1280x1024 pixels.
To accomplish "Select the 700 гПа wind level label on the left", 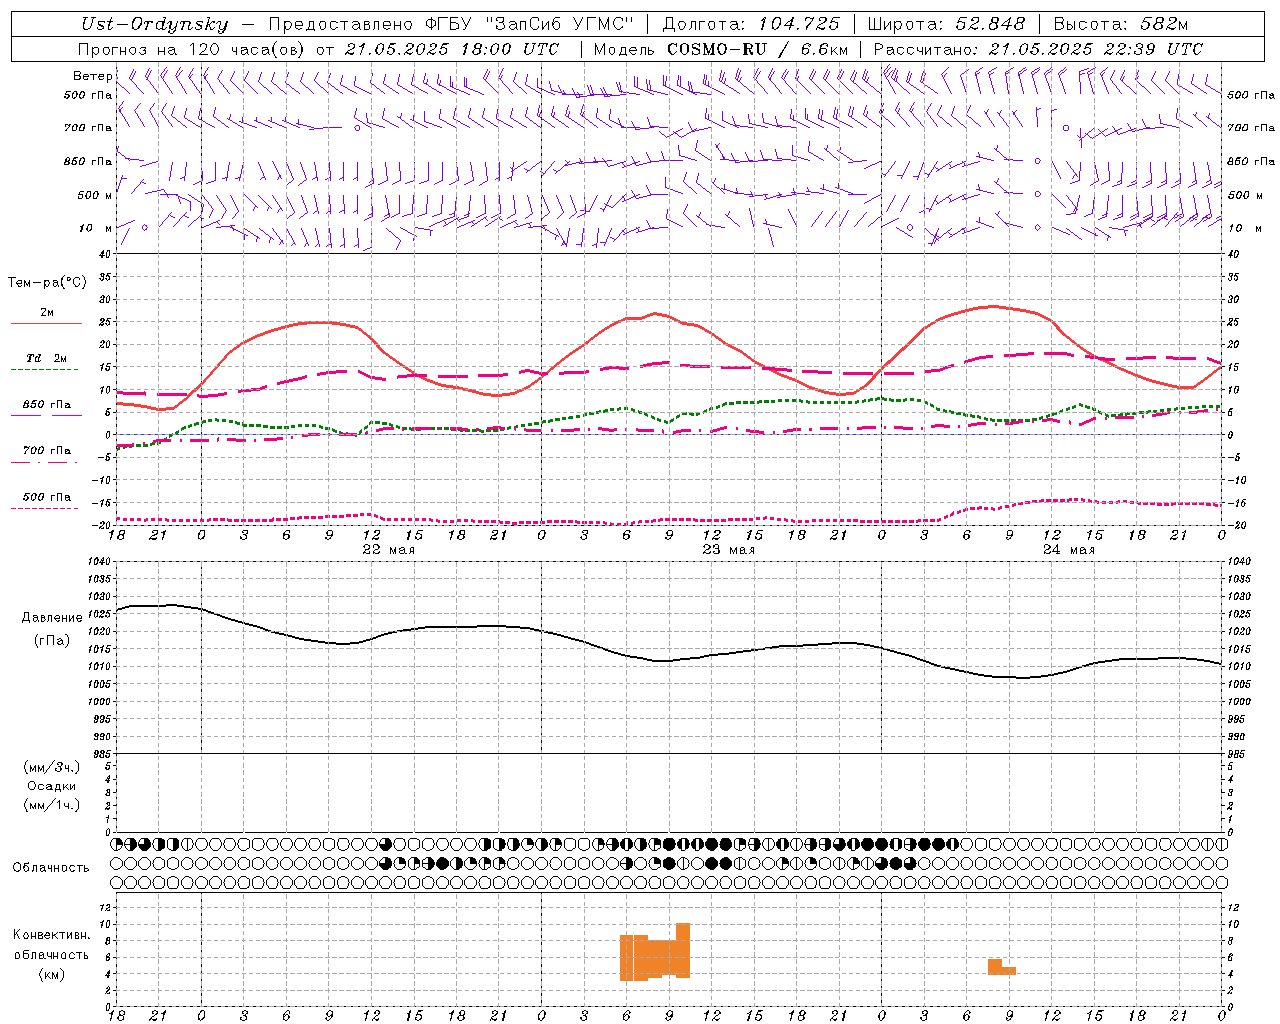I will coord(88,128).
